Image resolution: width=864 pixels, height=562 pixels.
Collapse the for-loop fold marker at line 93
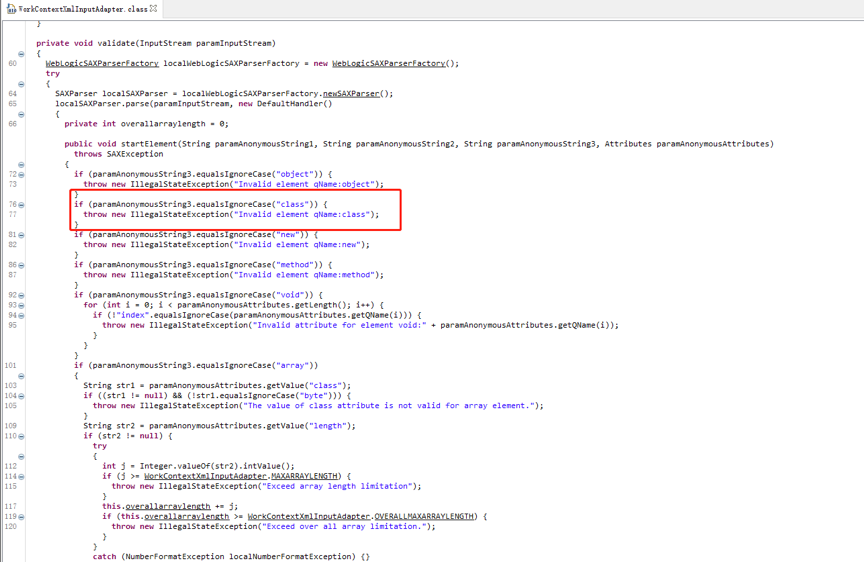tap(21, 306)
